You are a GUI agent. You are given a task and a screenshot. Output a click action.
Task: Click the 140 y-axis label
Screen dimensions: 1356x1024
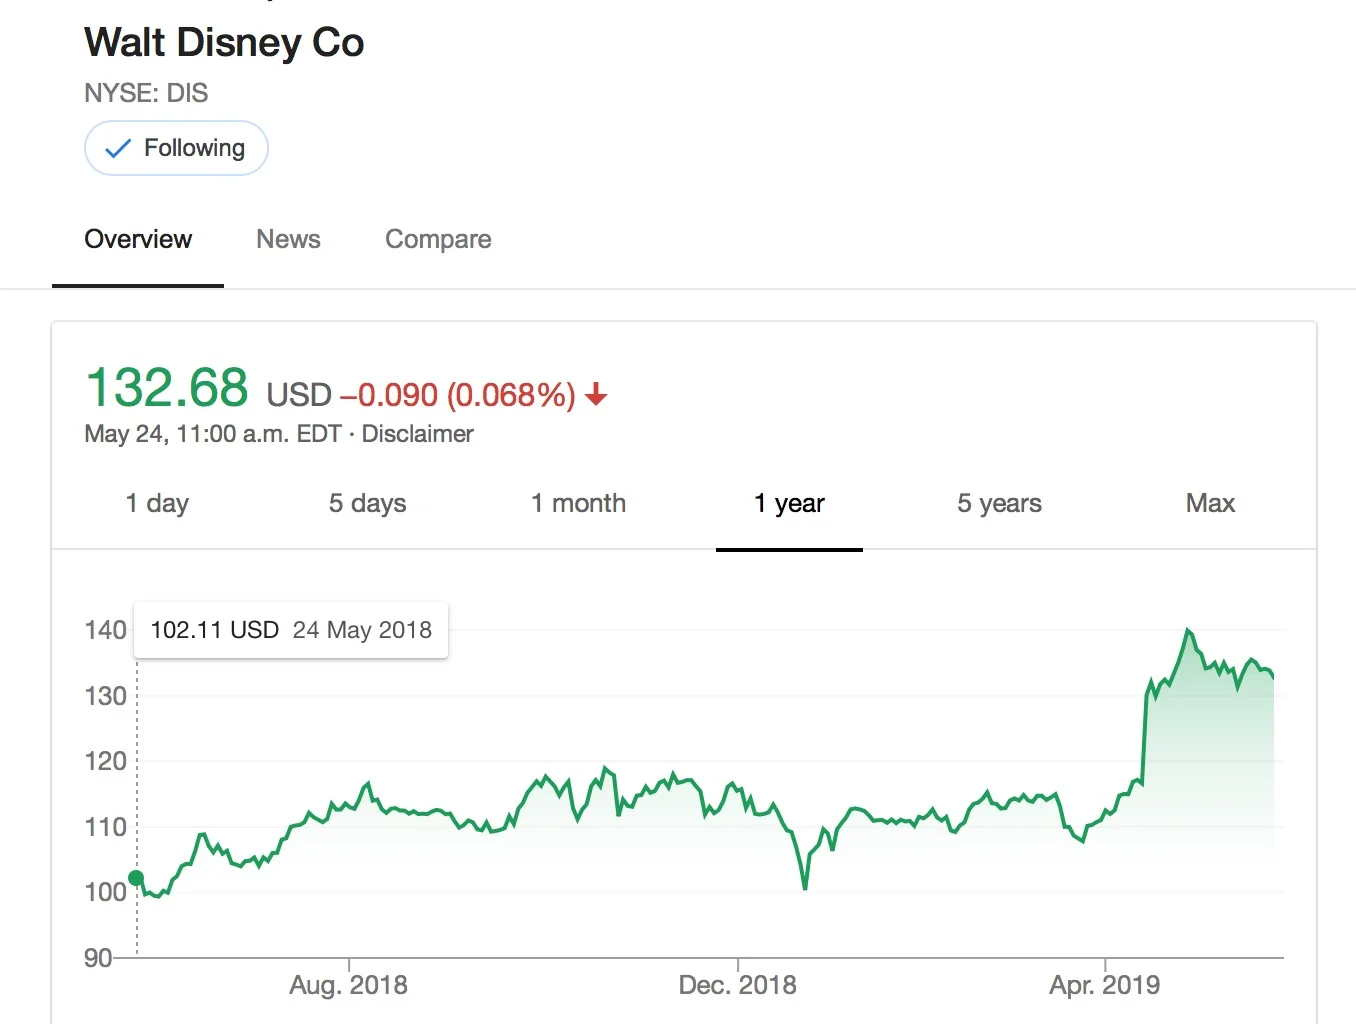click(x=105, y=630)
